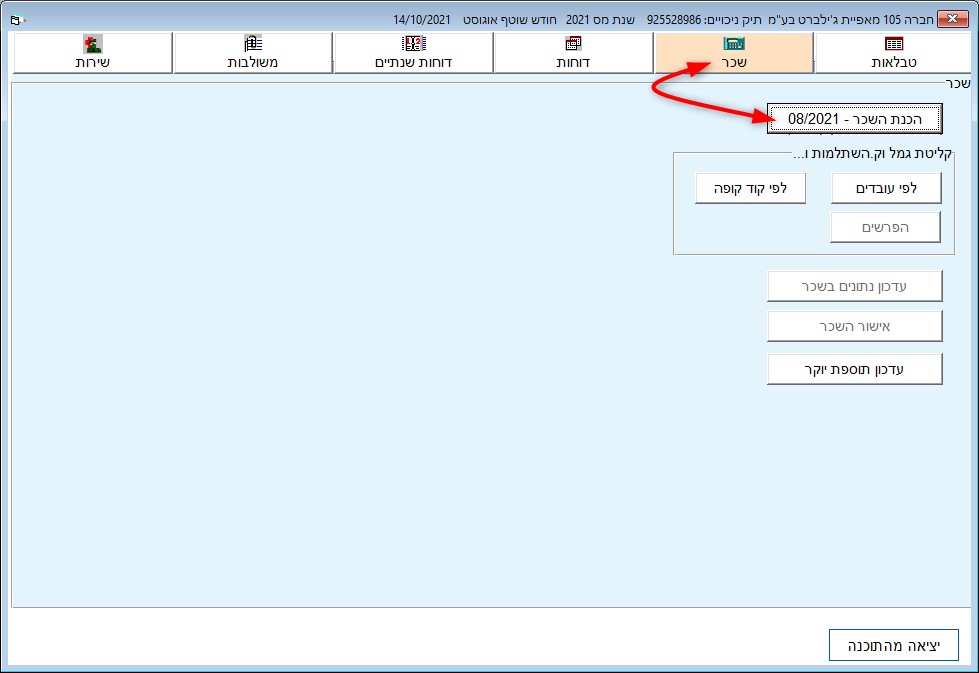Click the לפי קוד קופה button

[750, 189]
